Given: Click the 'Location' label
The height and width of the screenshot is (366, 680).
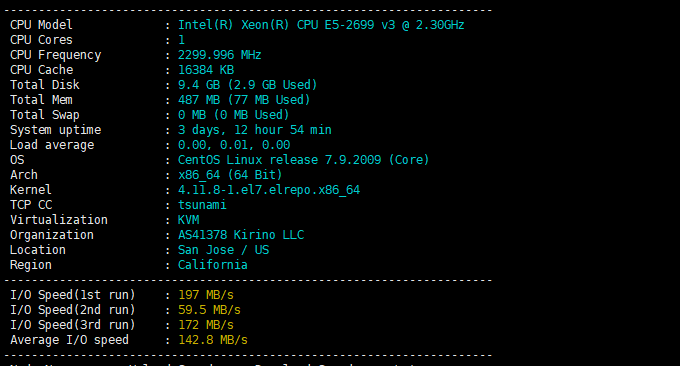Looking at the screenshot, I should coord(38,250).
